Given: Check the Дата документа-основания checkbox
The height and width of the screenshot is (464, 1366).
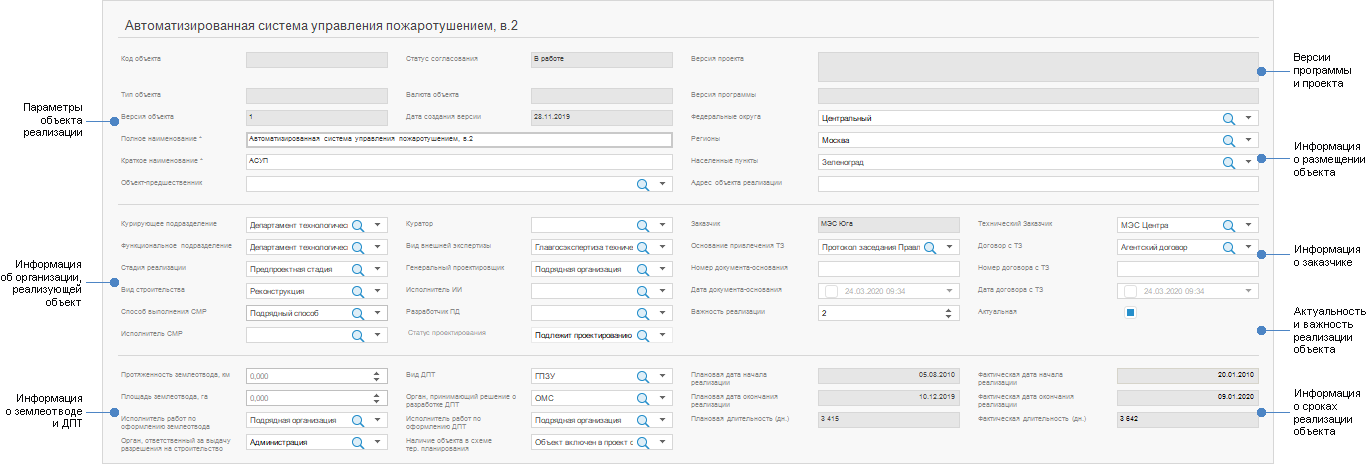Looking at the screenshot, I should point(830,291).
